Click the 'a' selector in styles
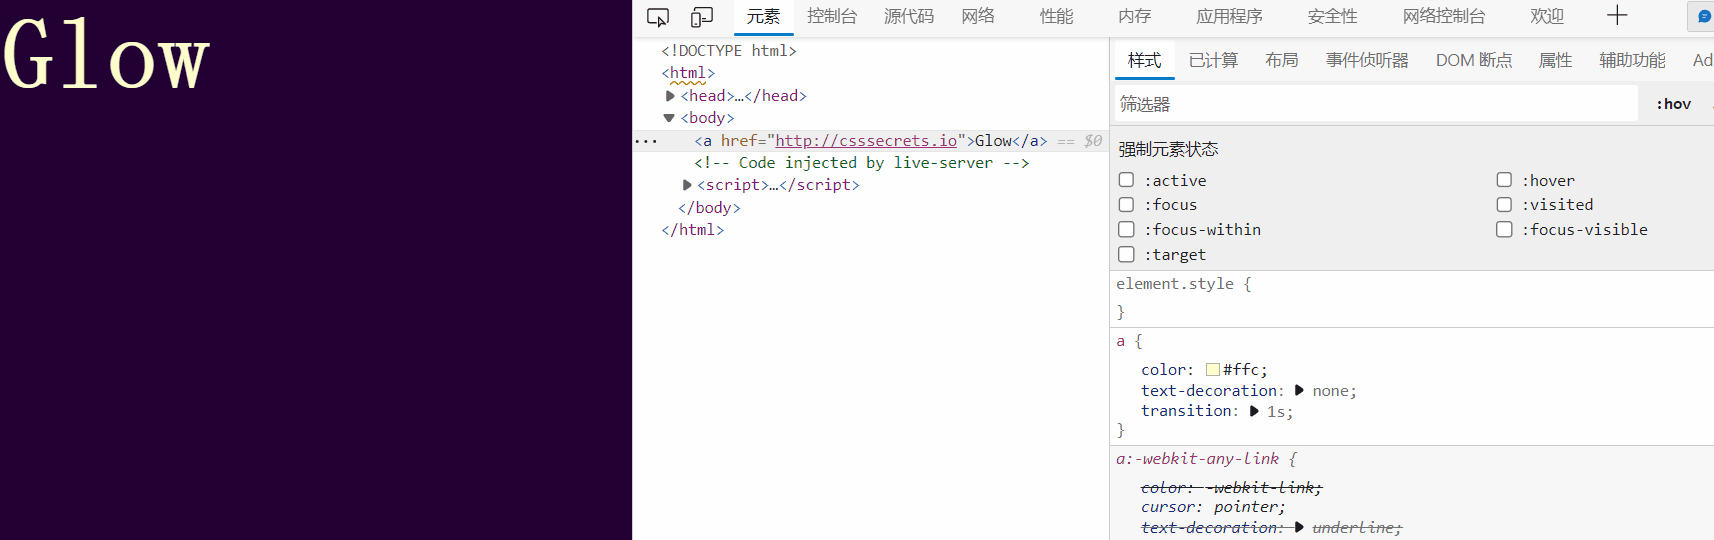 pos(1121,341)
